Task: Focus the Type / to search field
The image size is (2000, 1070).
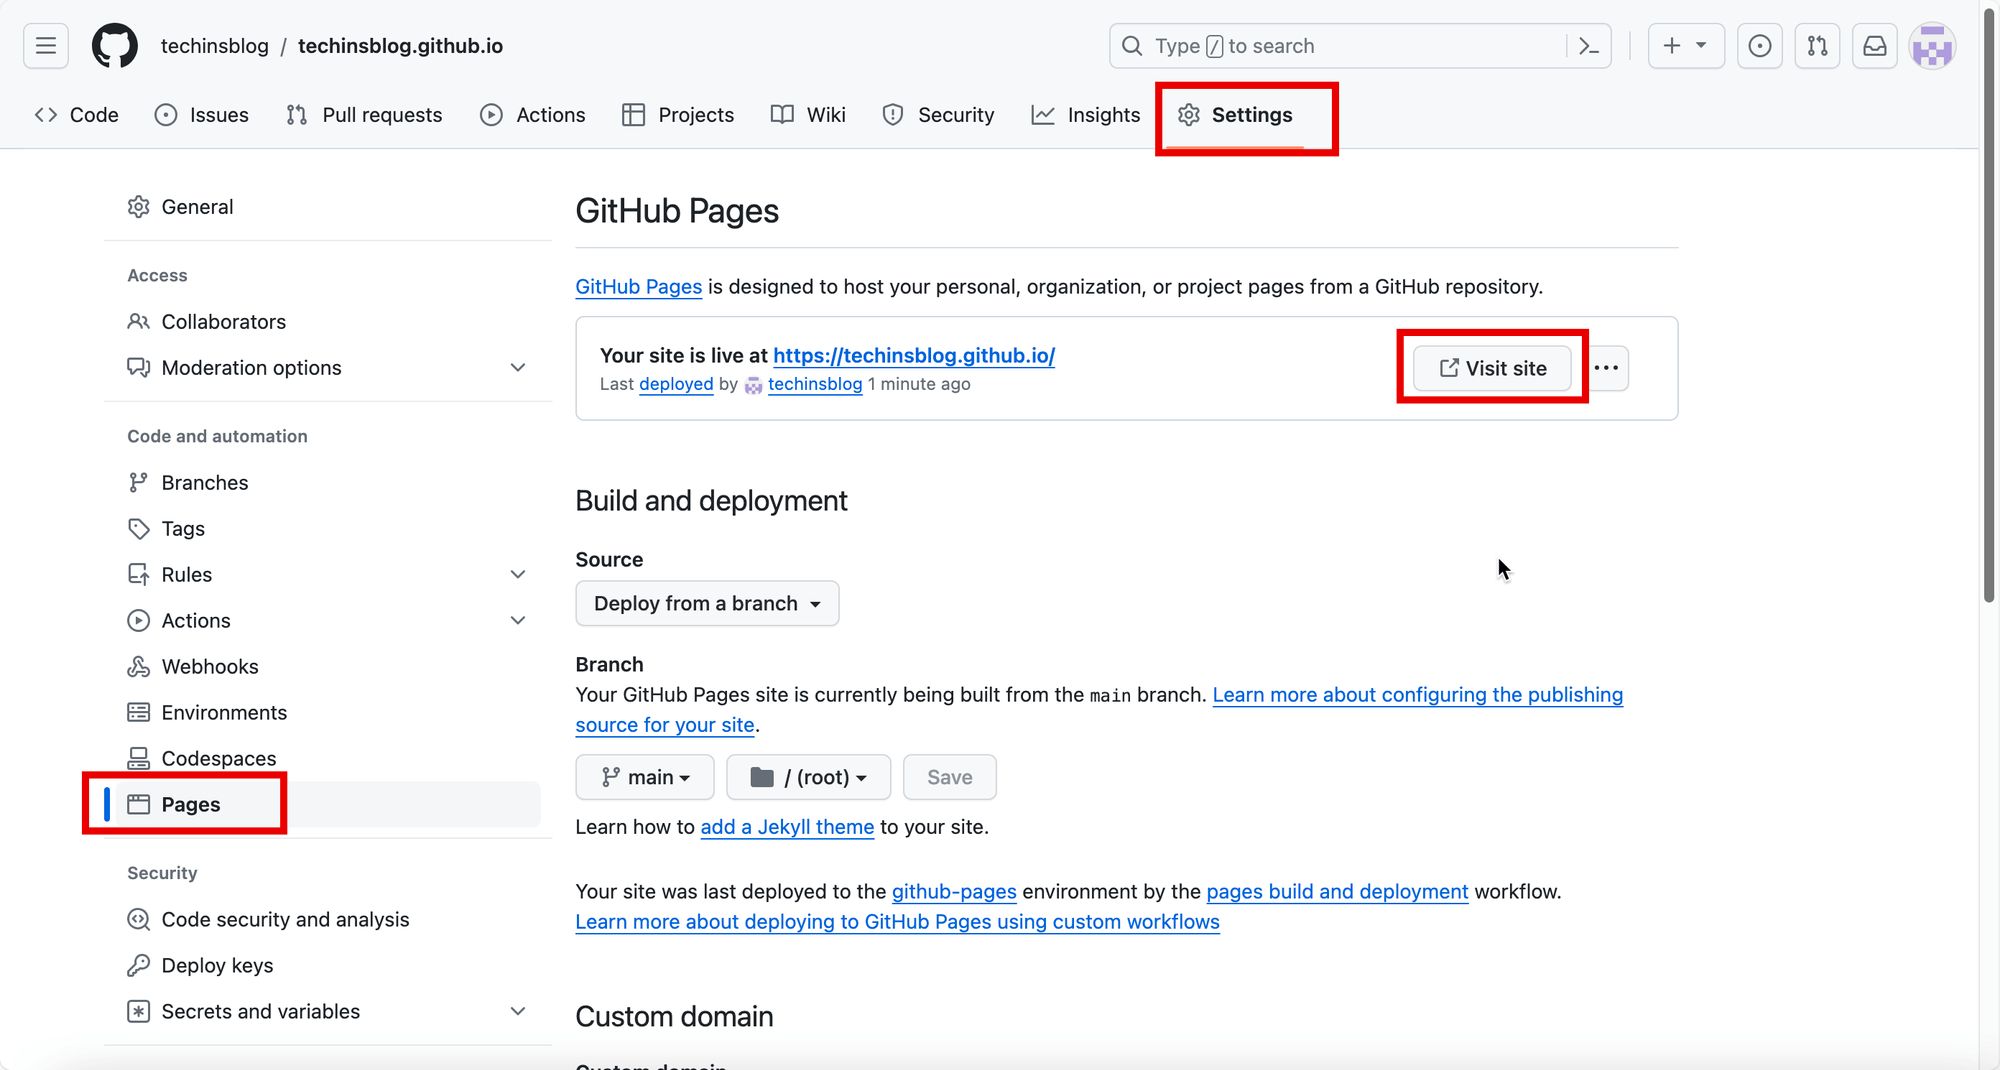Action: [x=1360, y=46]
